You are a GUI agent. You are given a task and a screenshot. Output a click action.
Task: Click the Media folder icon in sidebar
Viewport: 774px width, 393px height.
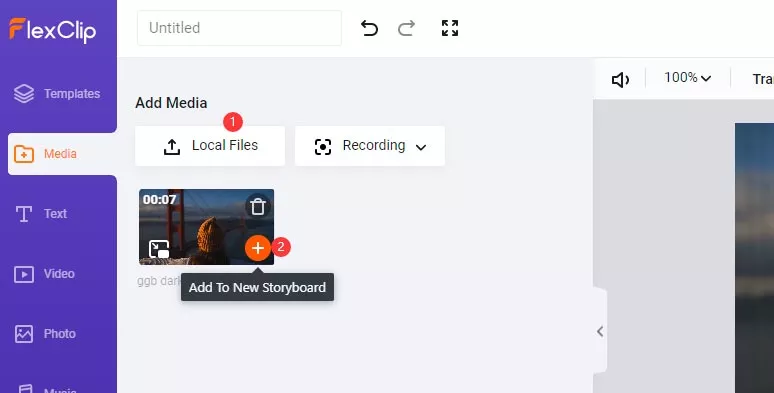24,154
